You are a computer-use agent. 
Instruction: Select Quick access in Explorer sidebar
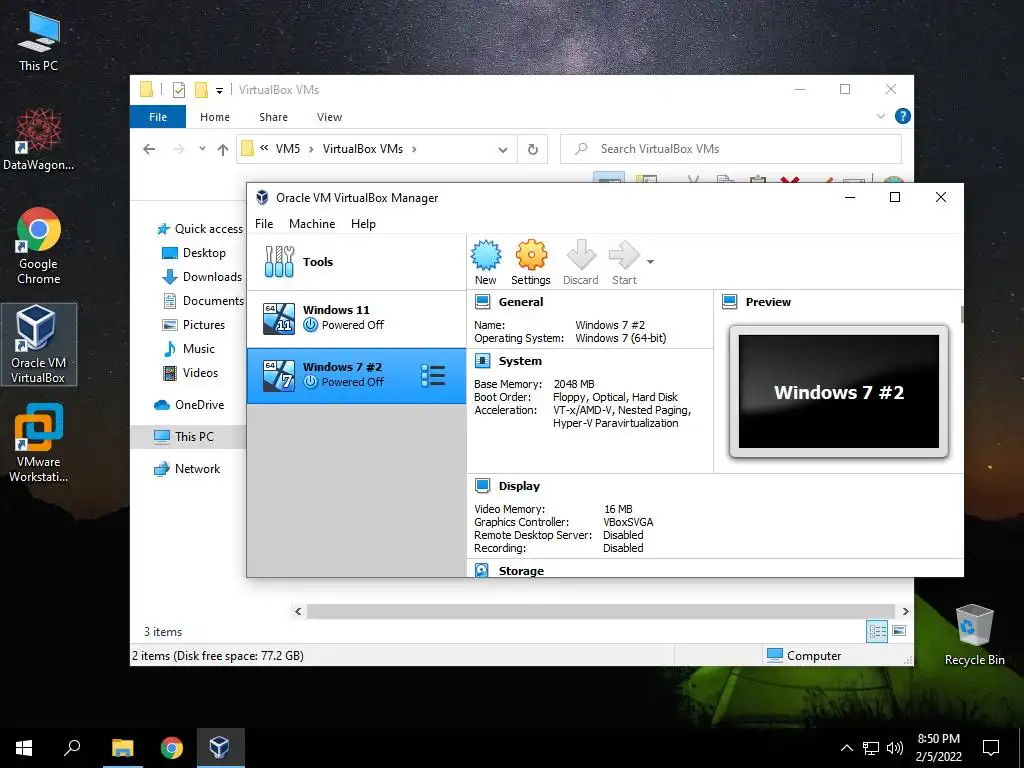coord(200,229)
